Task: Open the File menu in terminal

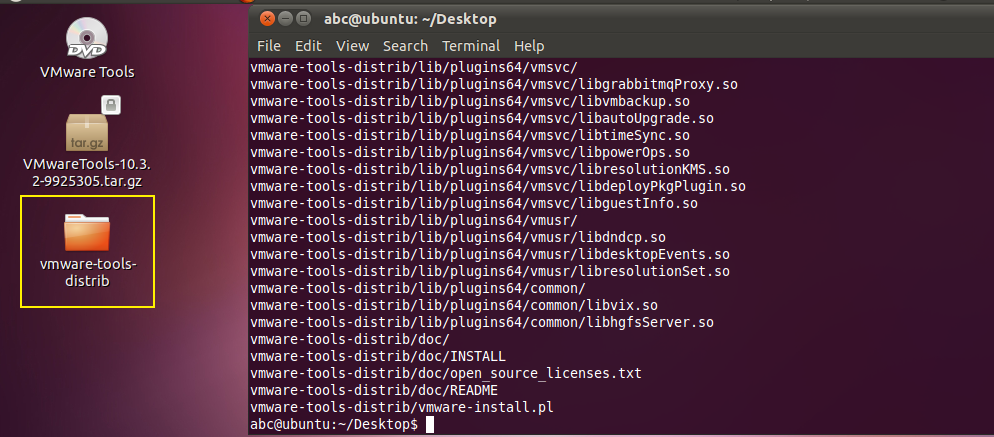Action: click(x=269, y=46)
